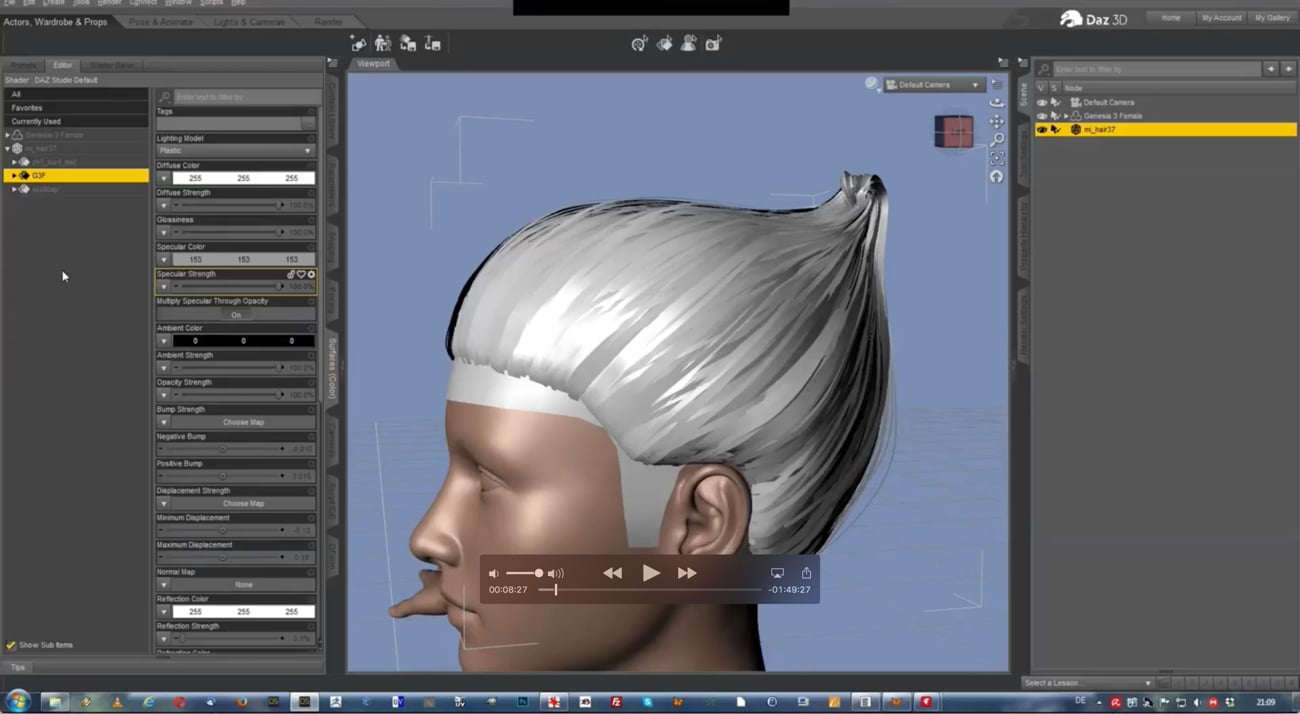Image resolution: width=1300 pixels, height=714 pixels.
Task: Click the viewport zoom magnifier icon
Action: [996, 140]
